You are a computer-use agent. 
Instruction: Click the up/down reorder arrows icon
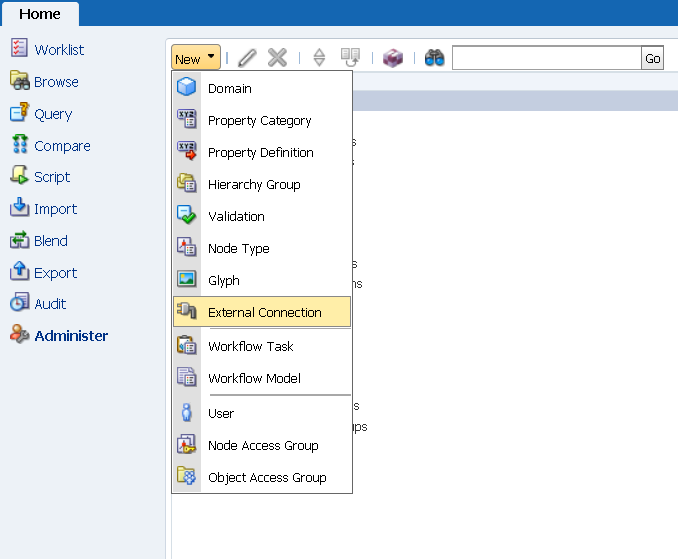319,58
